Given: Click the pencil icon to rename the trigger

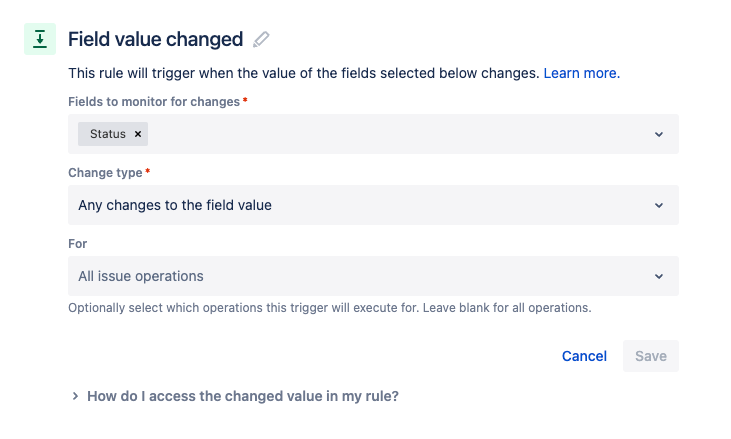Looking at the screenshot, I should pyautogui.click(x=261, y=39).
